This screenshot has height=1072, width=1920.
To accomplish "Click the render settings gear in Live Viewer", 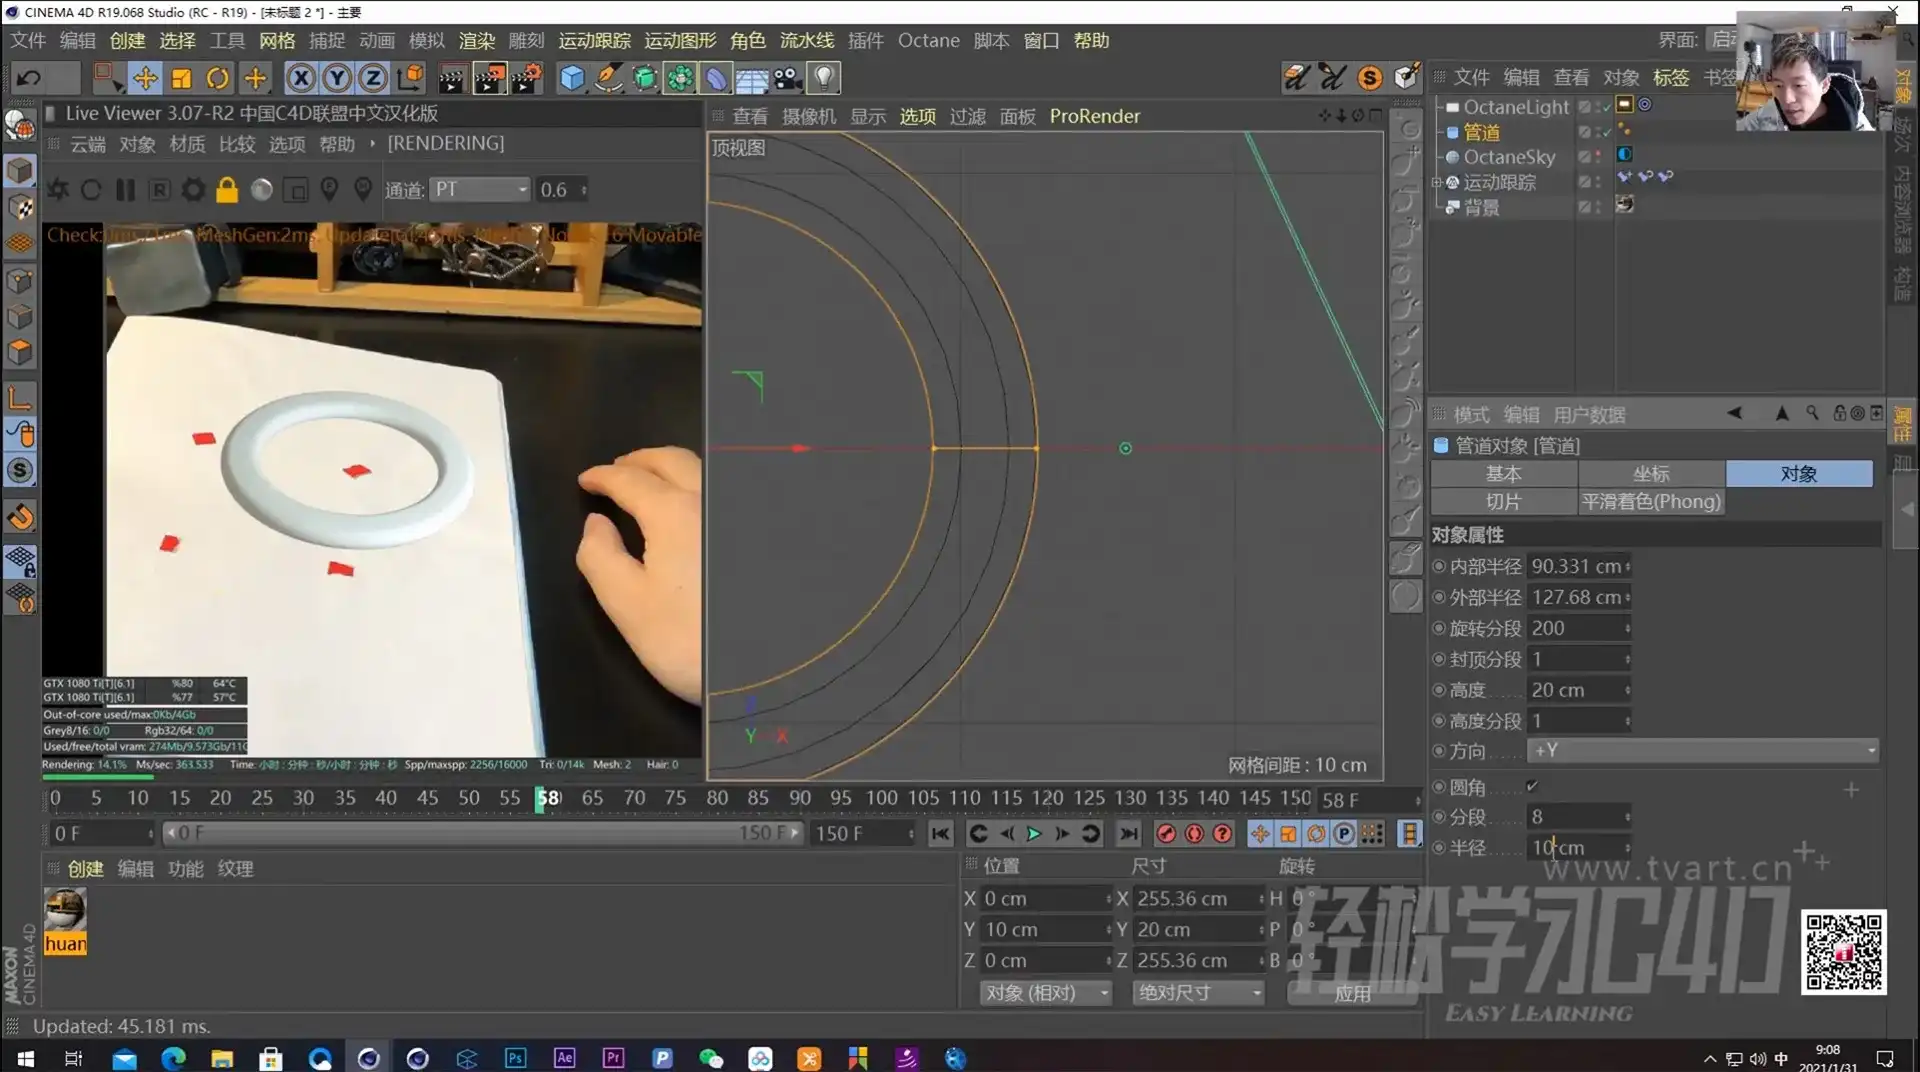I will click(x=193, y=190).
